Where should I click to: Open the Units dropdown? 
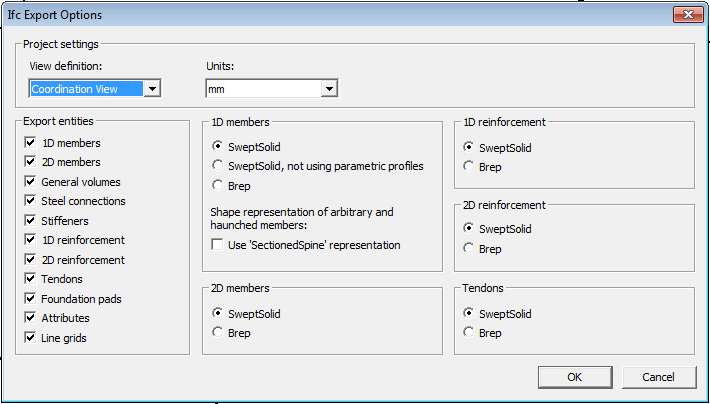(x=328, y=89)
